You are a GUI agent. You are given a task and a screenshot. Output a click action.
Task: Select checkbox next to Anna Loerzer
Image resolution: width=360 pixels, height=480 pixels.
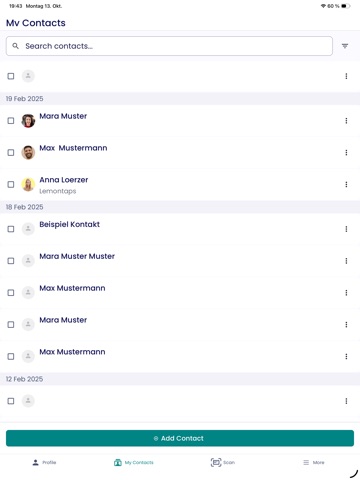pos(11,184)
